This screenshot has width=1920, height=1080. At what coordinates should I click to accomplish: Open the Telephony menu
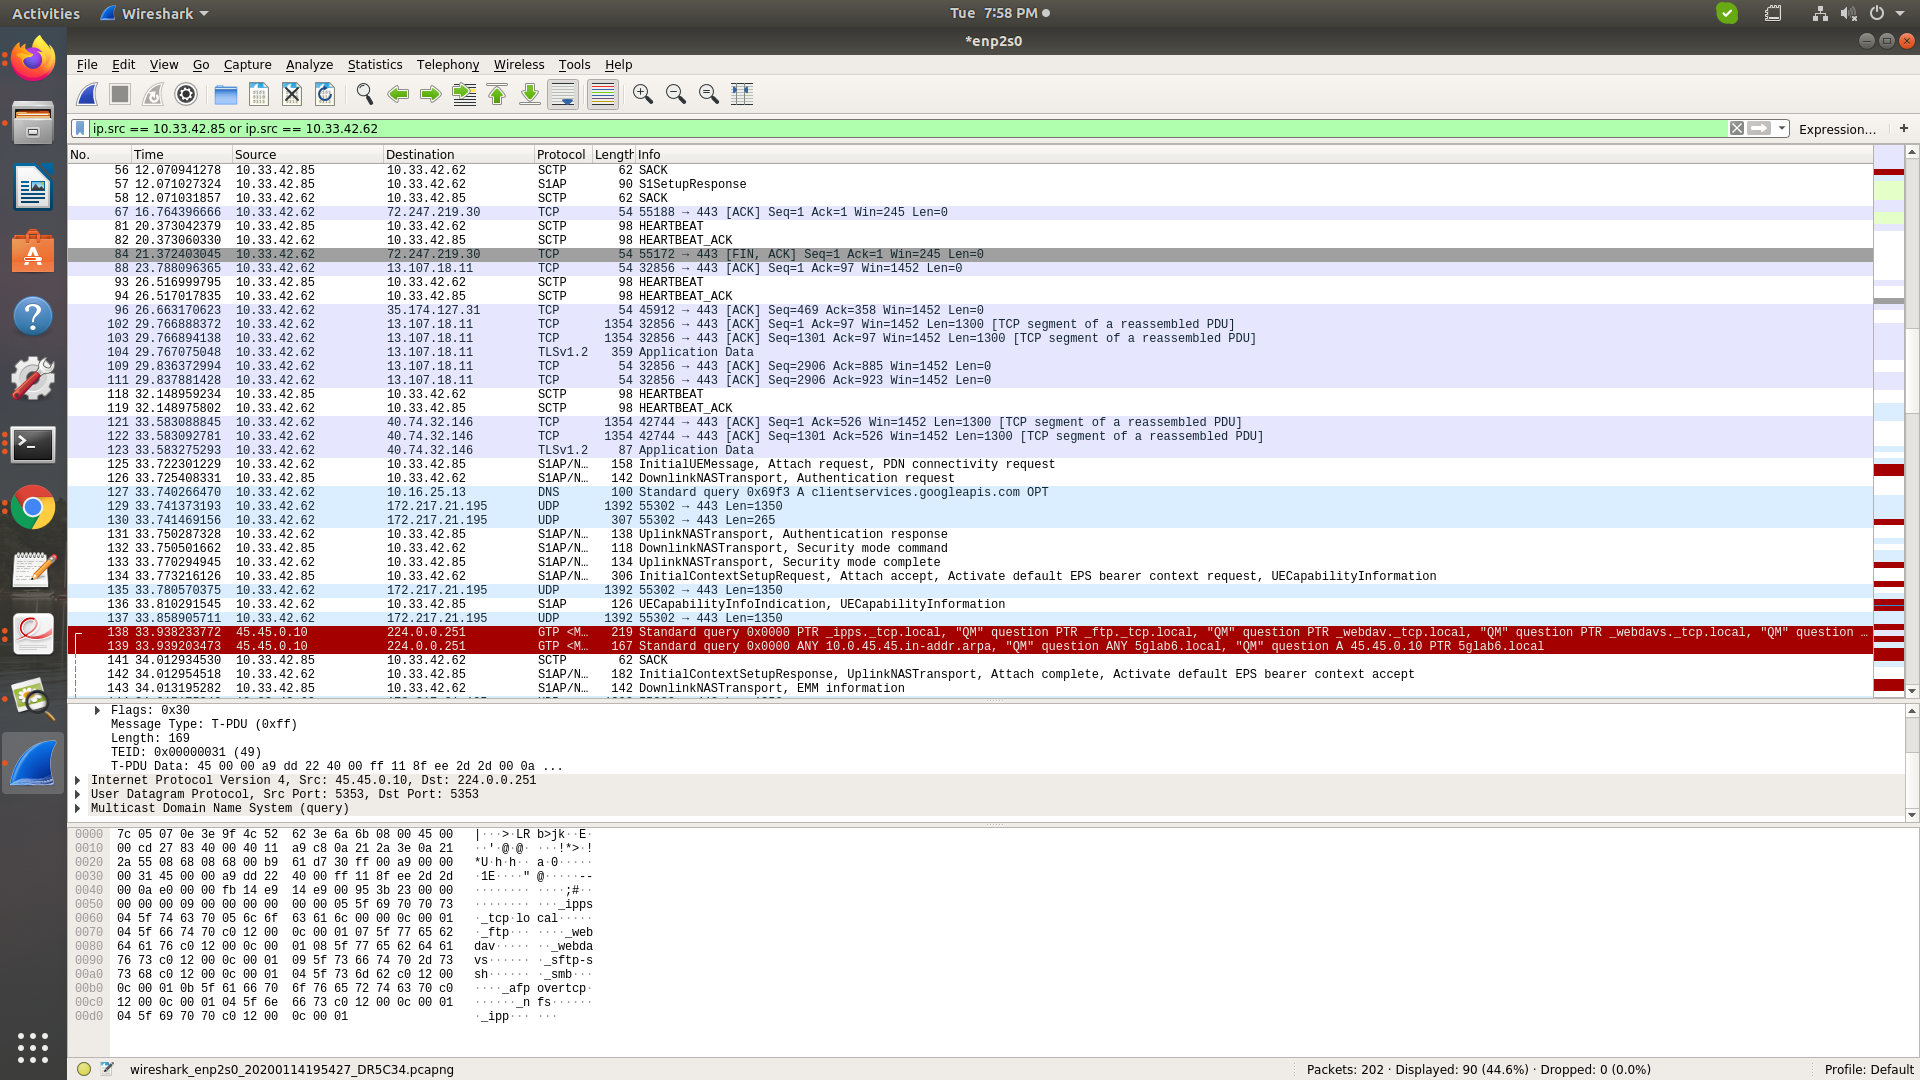tap(447, 64)
